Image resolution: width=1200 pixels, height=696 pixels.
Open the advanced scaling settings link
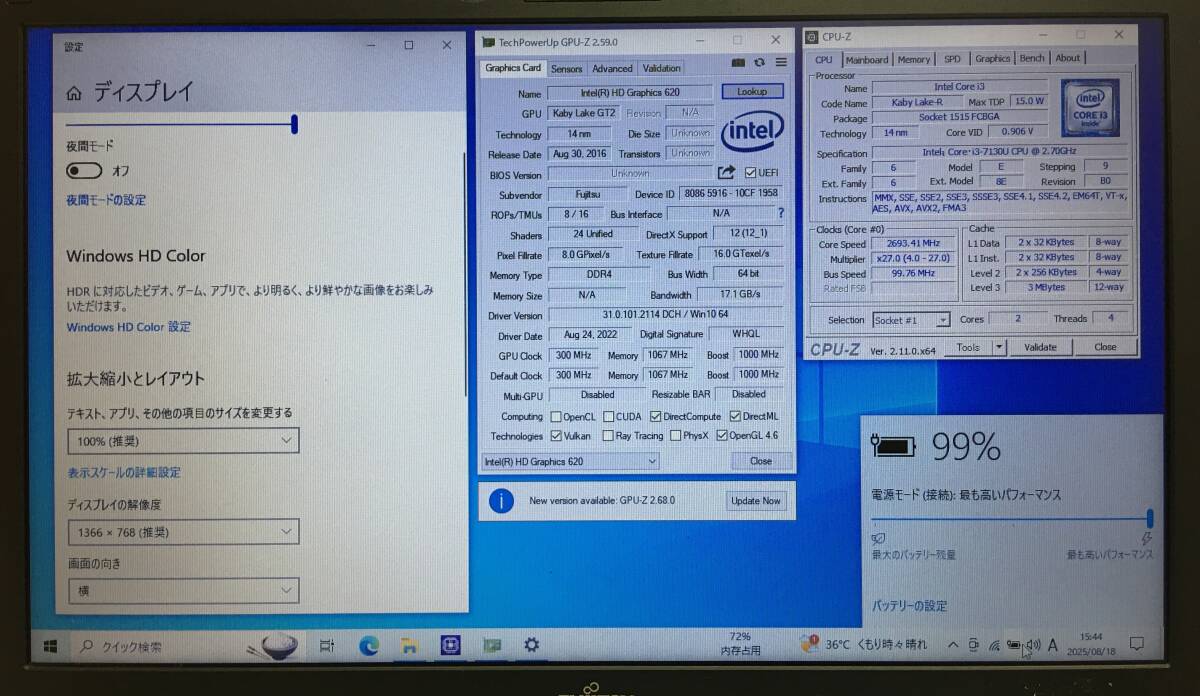pyautogui.click(x=124, y=472)
